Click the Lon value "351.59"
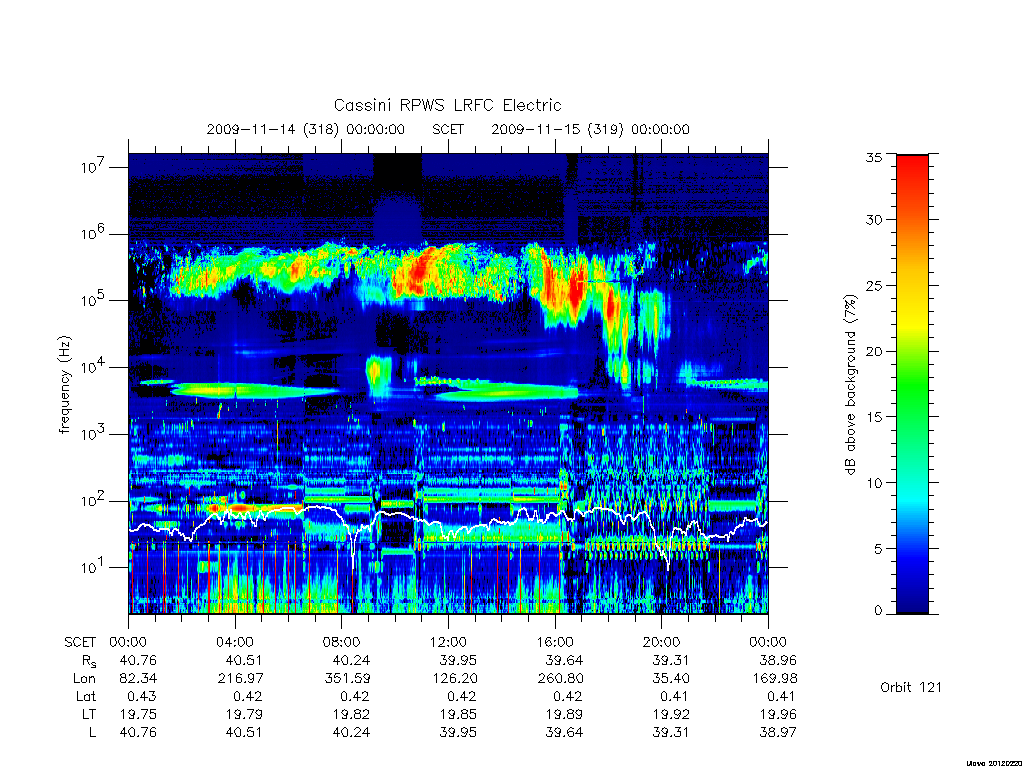This screenshot has height=768, width=1024. click(347, 679)
